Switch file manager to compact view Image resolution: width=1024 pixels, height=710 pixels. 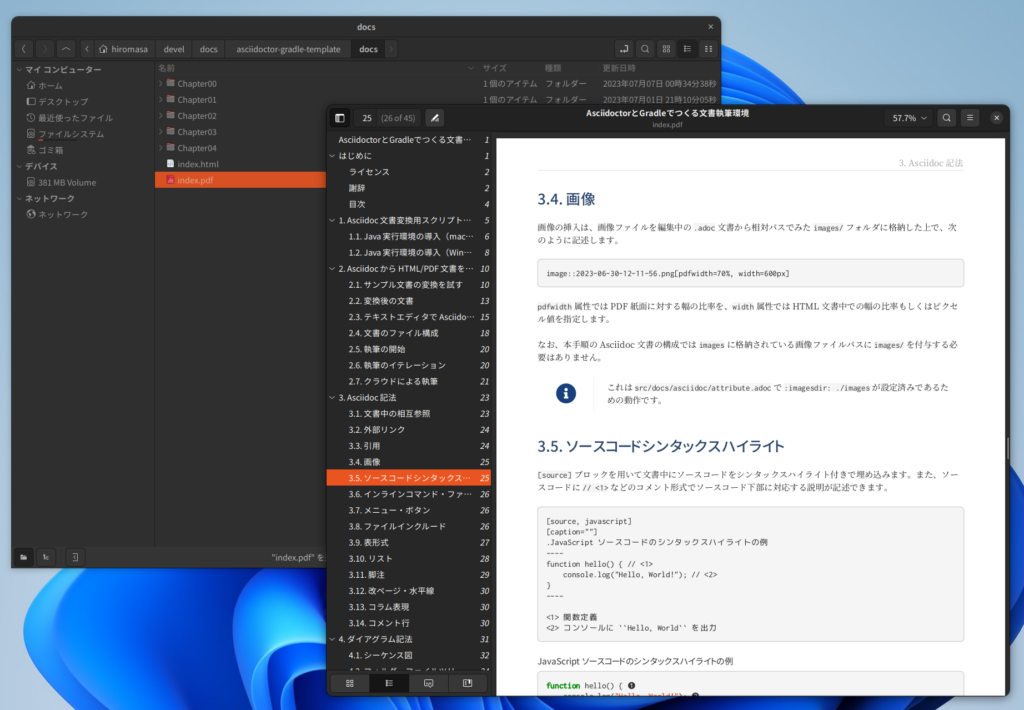pyautogui.click(x=708, y=49)
